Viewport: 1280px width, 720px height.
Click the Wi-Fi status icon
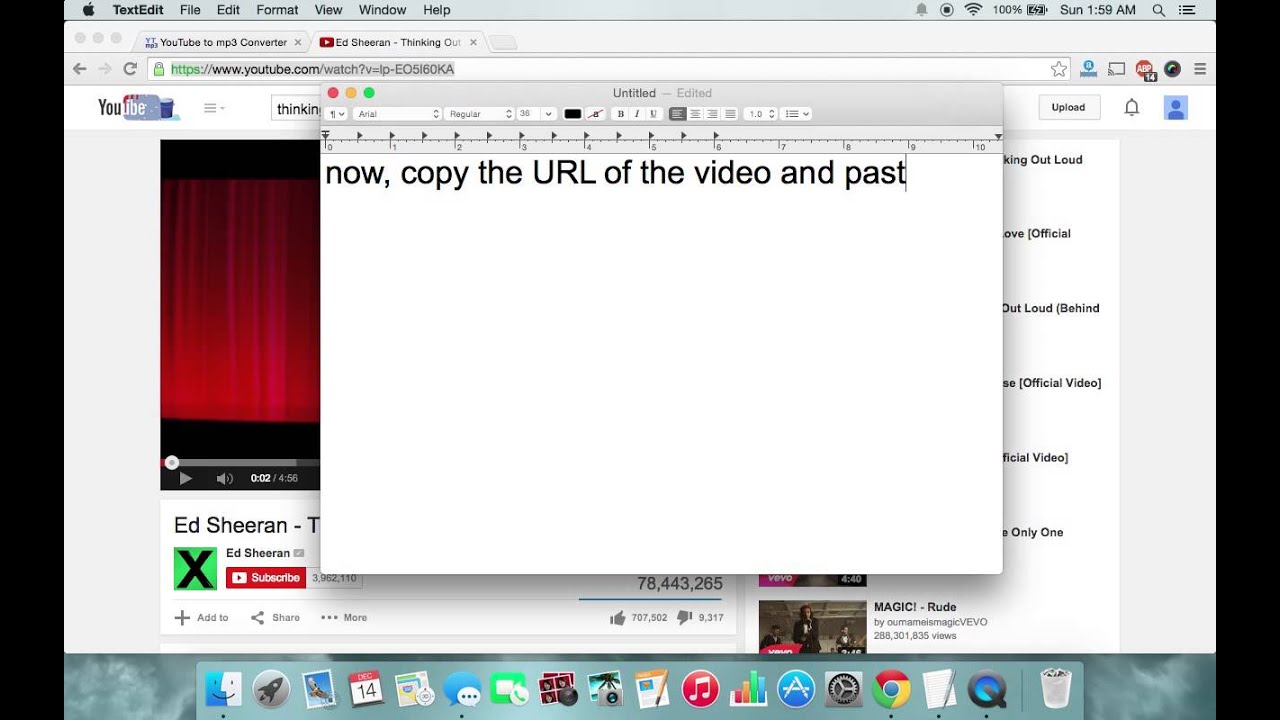click(973, 10)
